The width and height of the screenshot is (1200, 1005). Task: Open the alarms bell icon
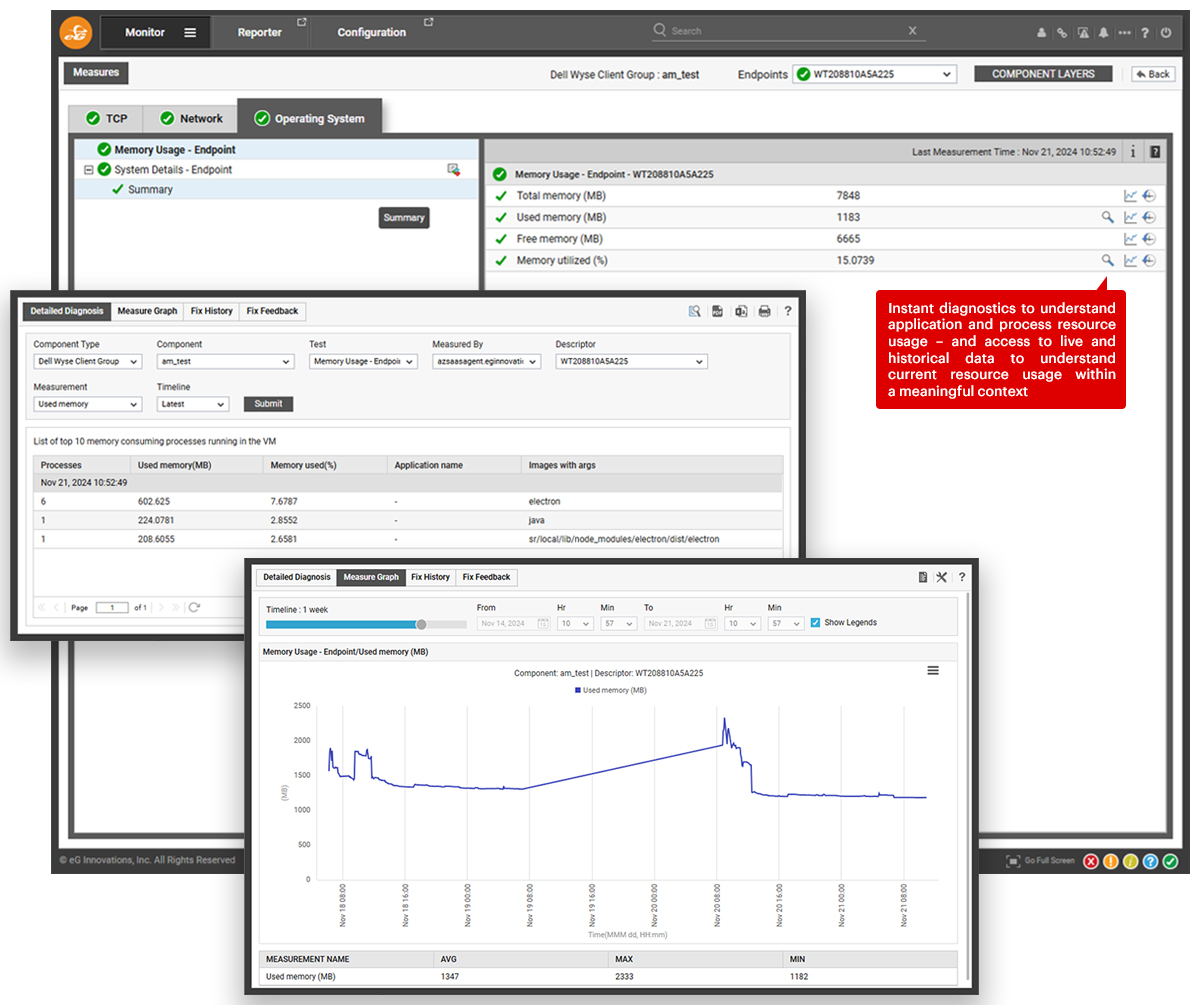coord(1104,33)
